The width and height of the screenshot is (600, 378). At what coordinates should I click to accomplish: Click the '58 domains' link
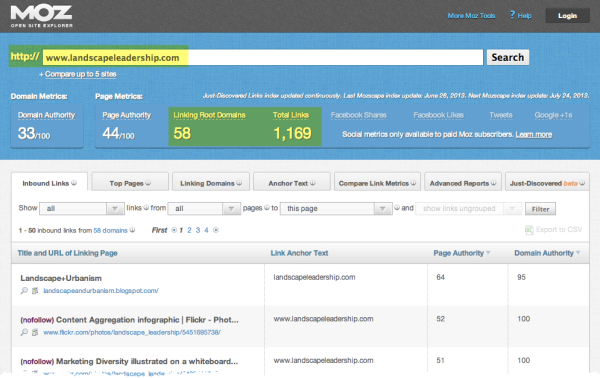click(110, 230)
